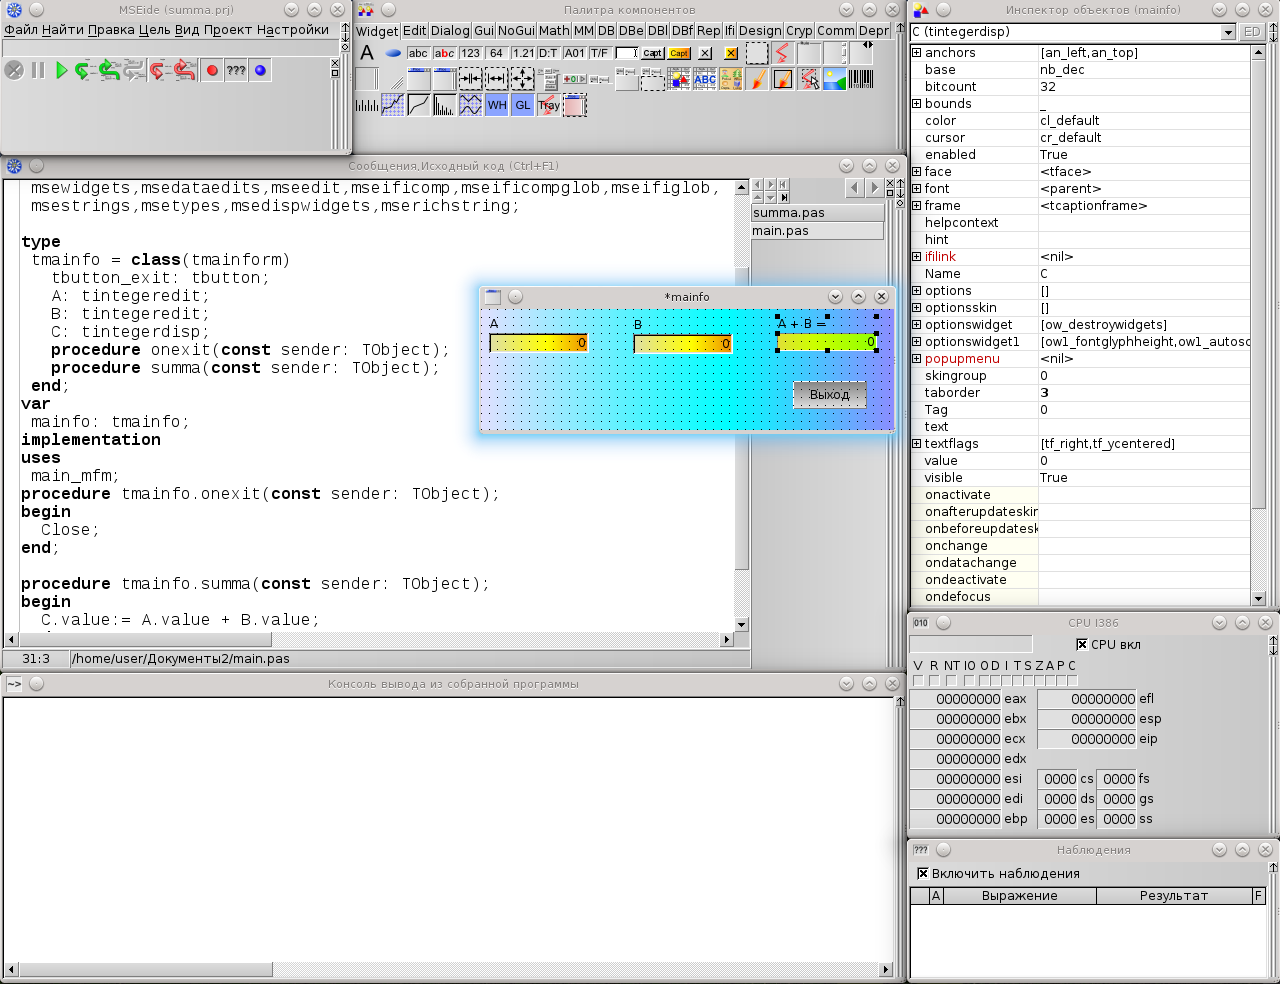
Task: Click the Выход button on form
Action: (x=829, y=395)
